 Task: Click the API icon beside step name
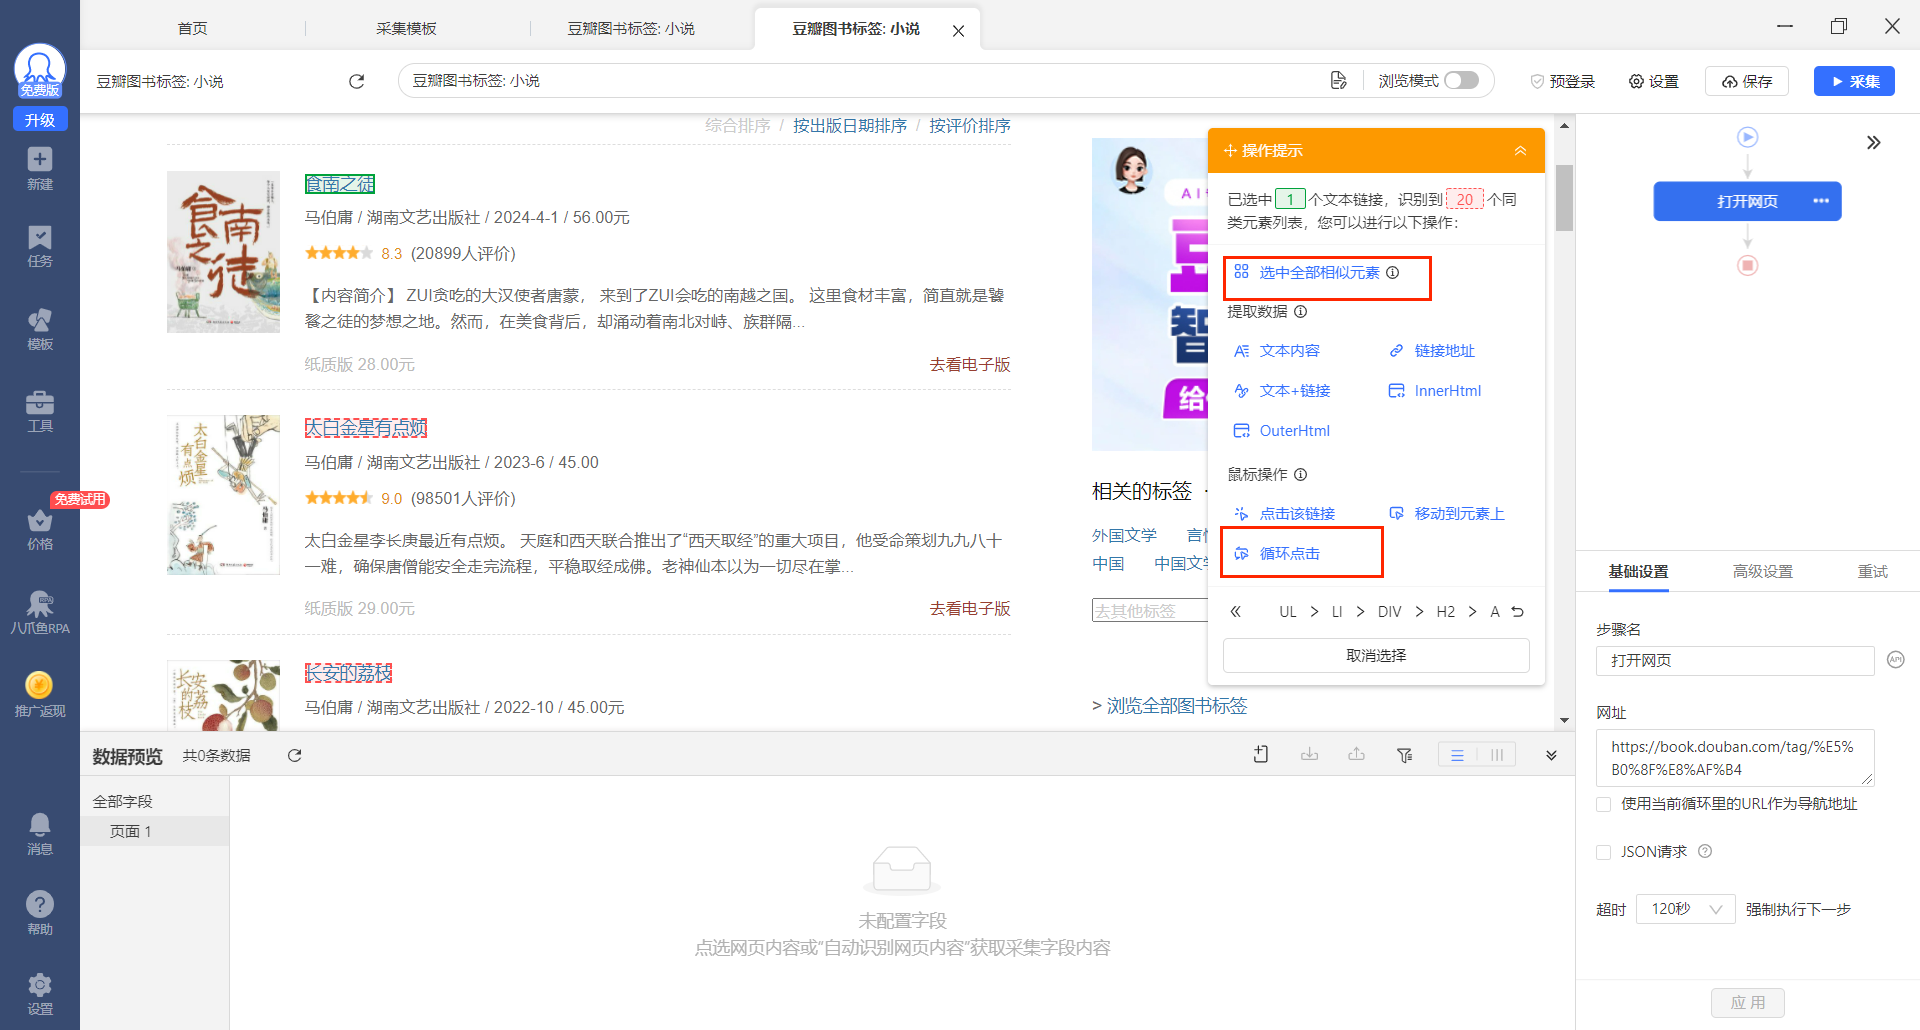click(1896, 659)
